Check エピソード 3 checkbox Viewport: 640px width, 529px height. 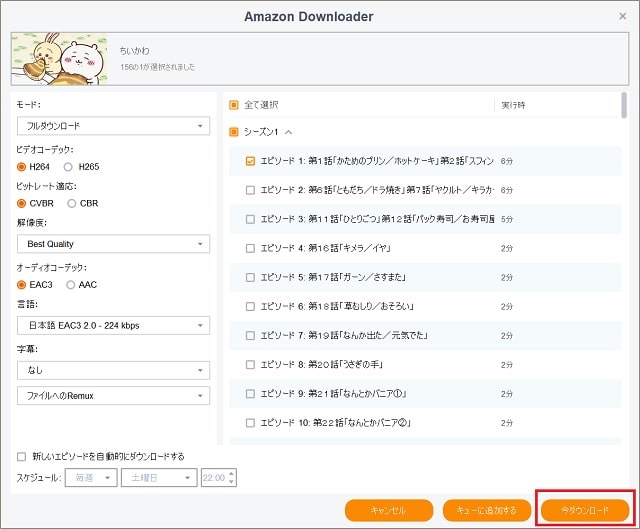(250, 219)
